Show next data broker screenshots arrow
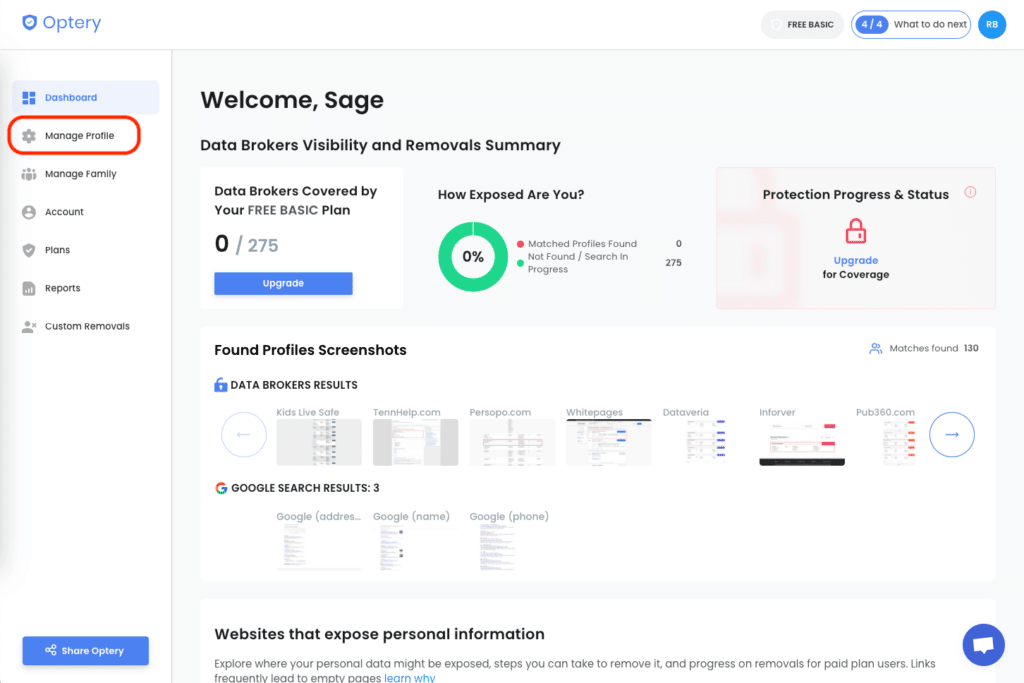The width and height of the screenshot is (1024, 683). coord(952,434)
